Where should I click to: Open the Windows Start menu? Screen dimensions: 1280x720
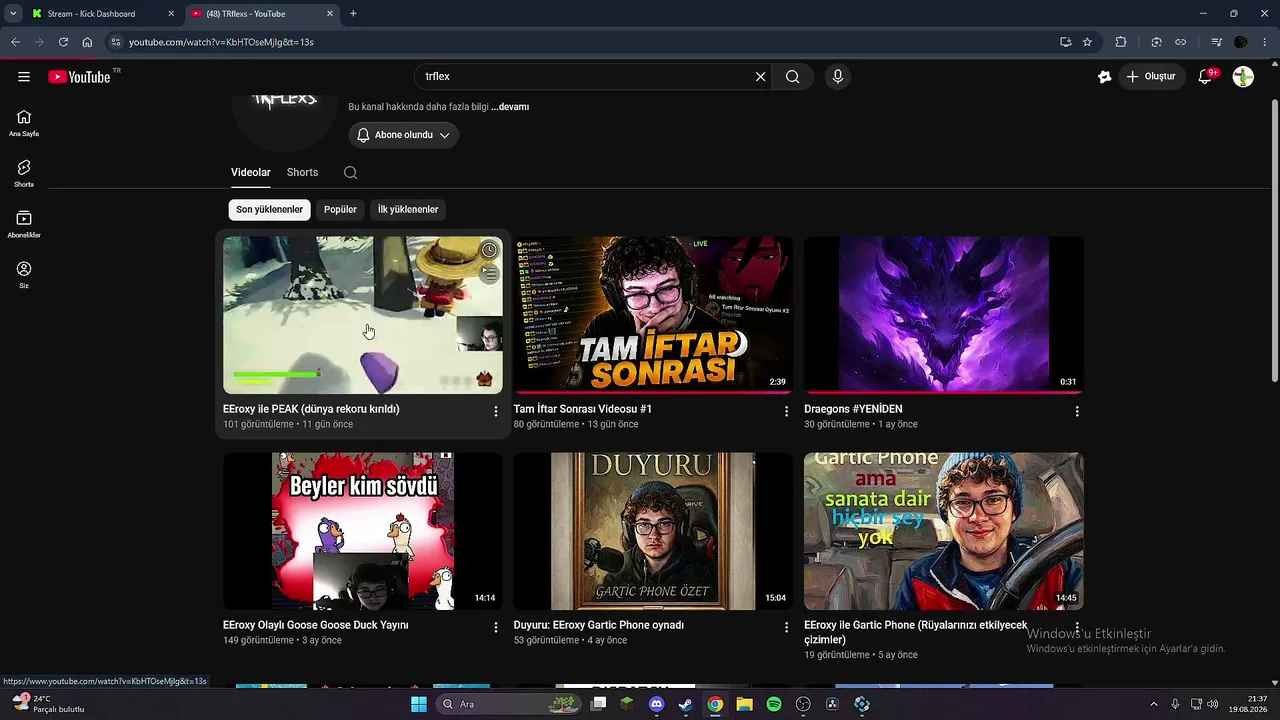point(419,704)
